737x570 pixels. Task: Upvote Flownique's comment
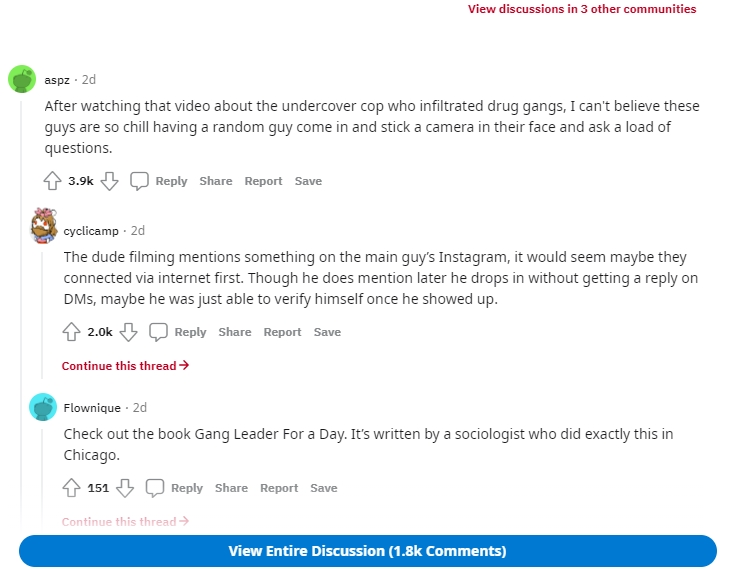click(x=71, y=488)
